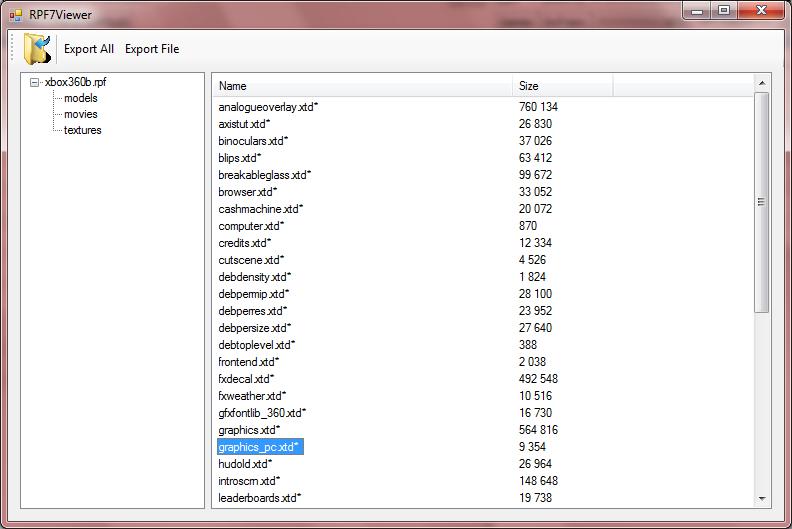Click size value 9 354
Viewport: 792px width, 529px height.
click(x=532, y=447)
